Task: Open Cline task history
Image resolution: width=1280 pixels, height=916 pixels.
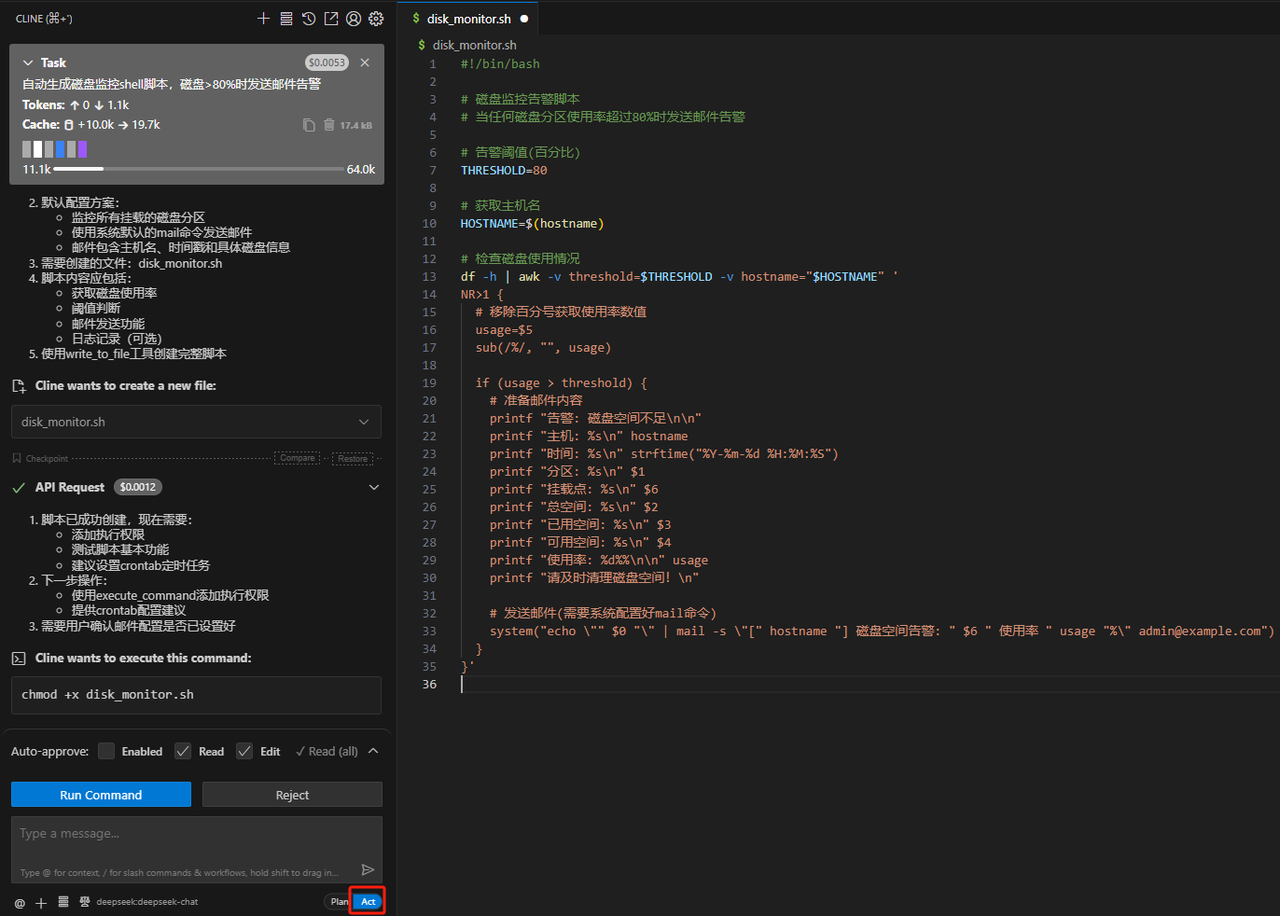Action: point(309,18)
